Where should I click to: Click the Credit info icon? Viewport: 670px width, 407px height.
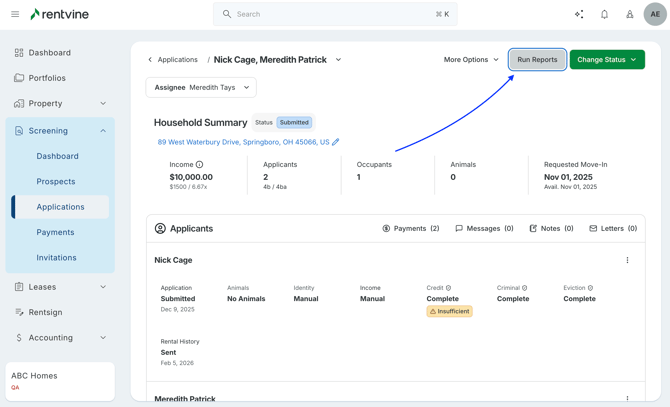coord(448,288)
